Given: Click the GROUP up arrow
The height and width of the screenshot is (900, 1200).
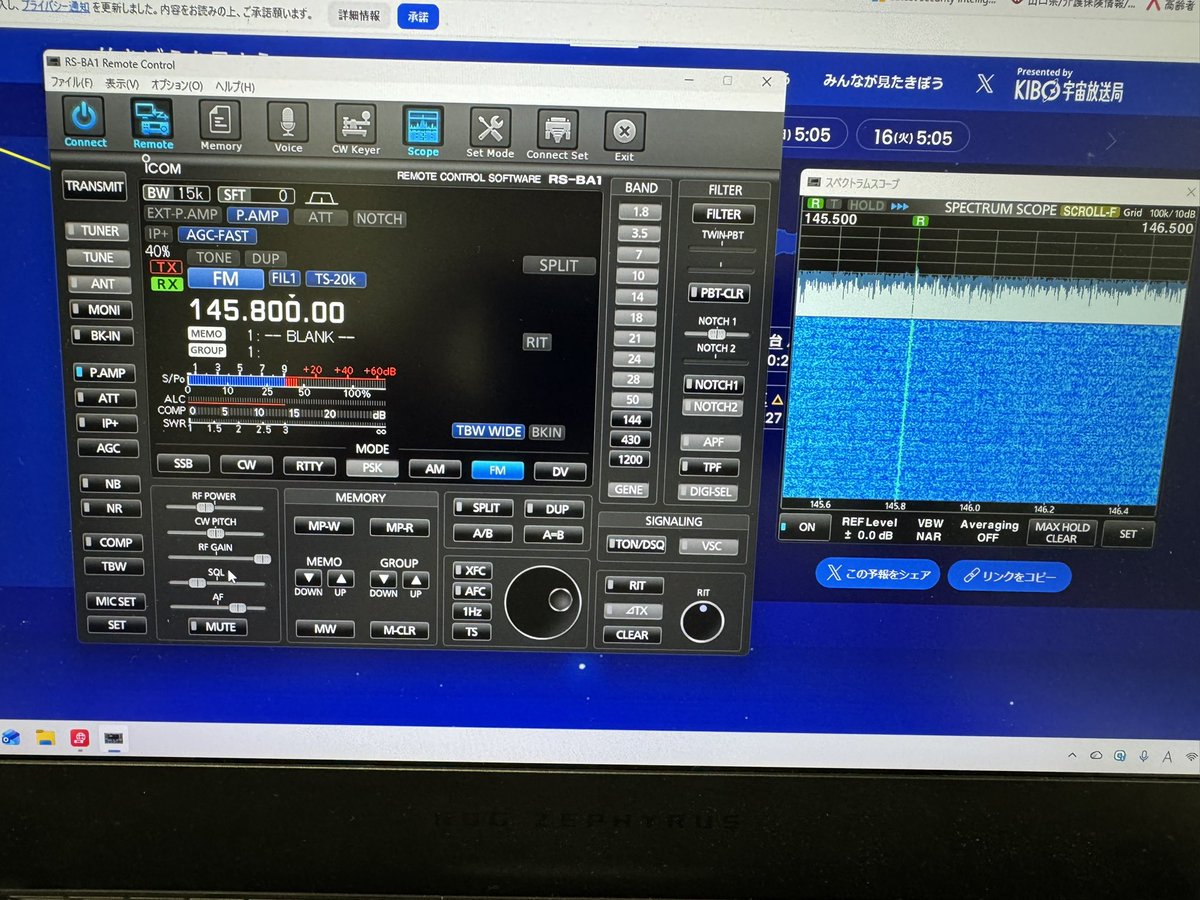Looking at the screenshot, I should pyautogui.click(x=415, y=579).
